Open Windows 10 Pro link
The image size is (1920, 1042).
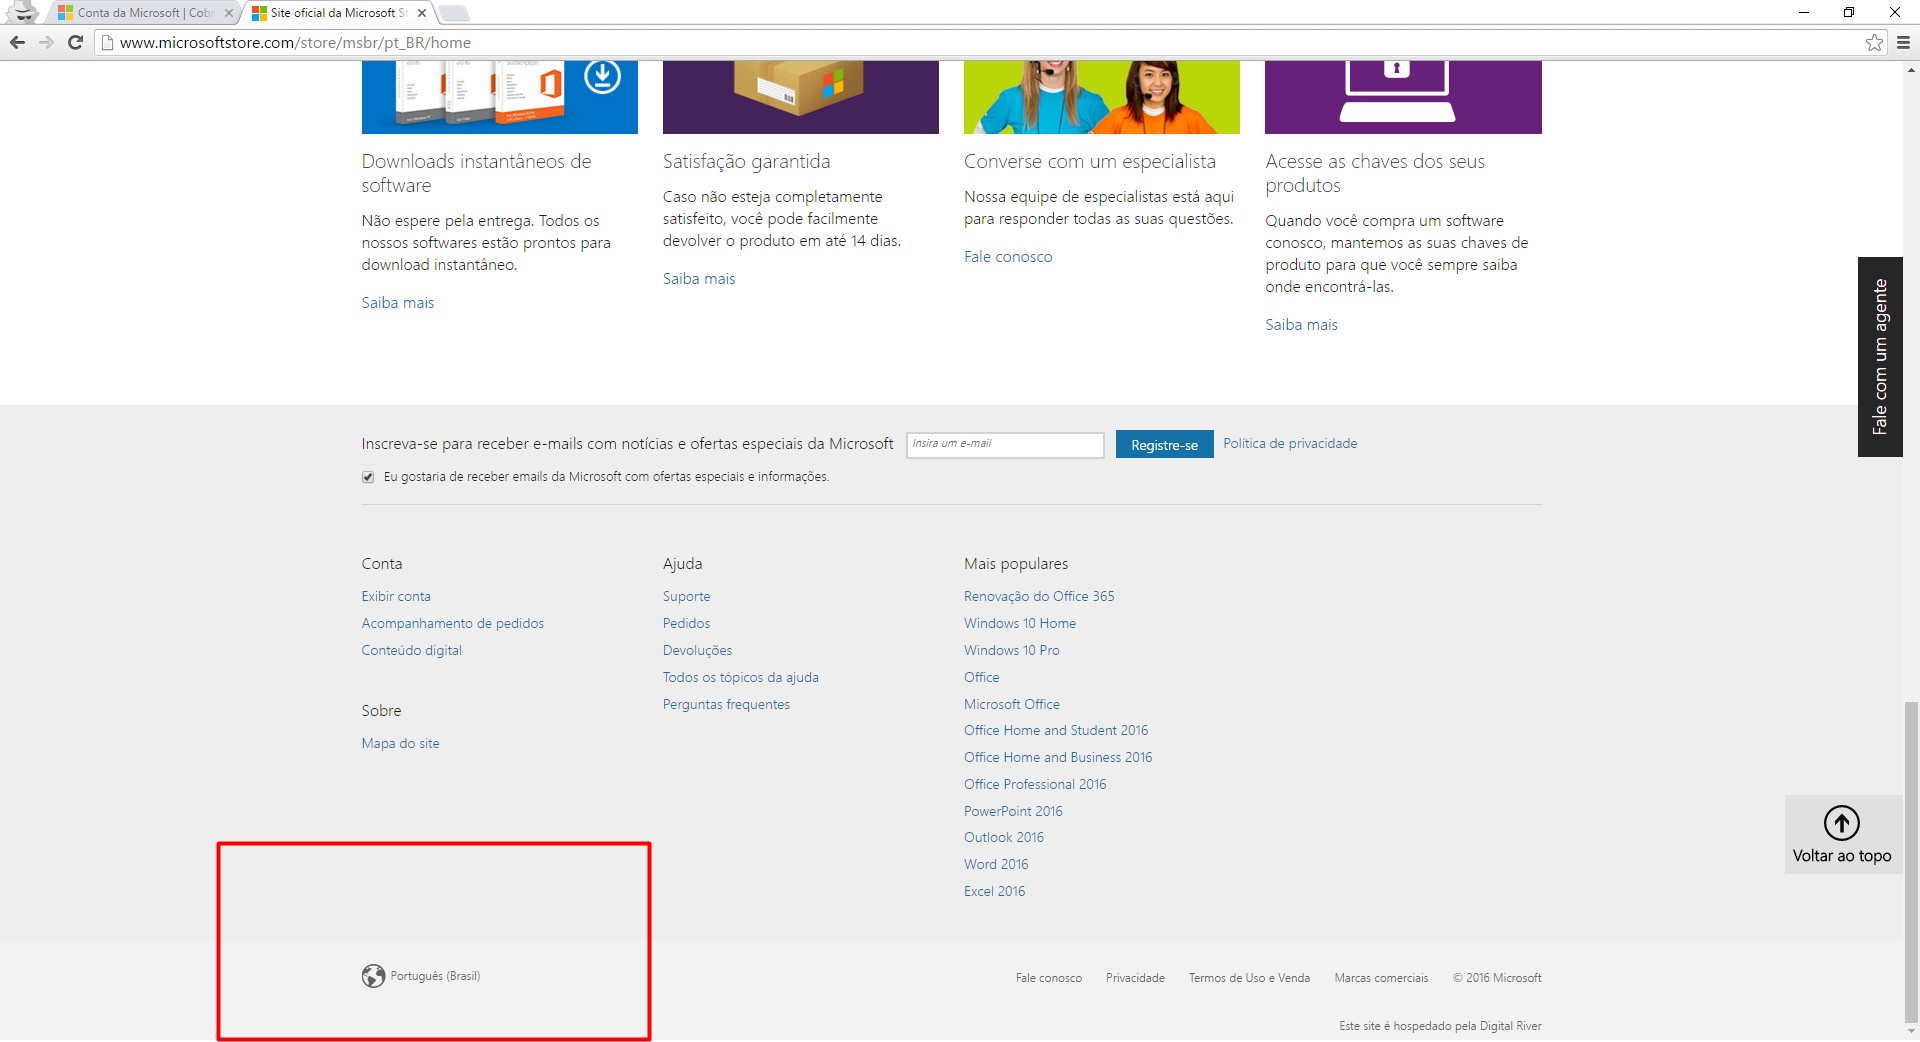click(x=1012, y=650)
